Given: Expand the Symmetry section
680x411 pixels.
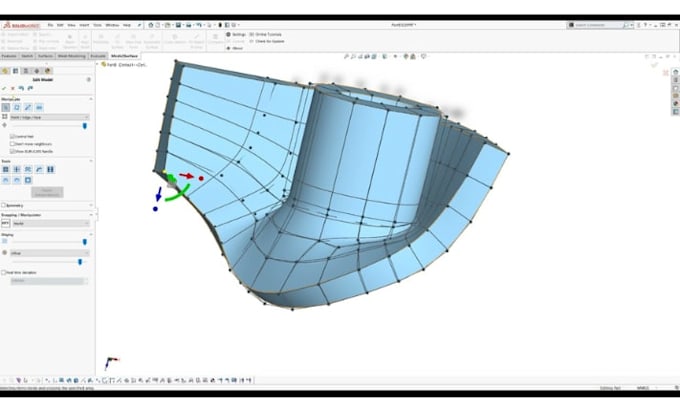Looking at the screenshot, I should point(91,206).
